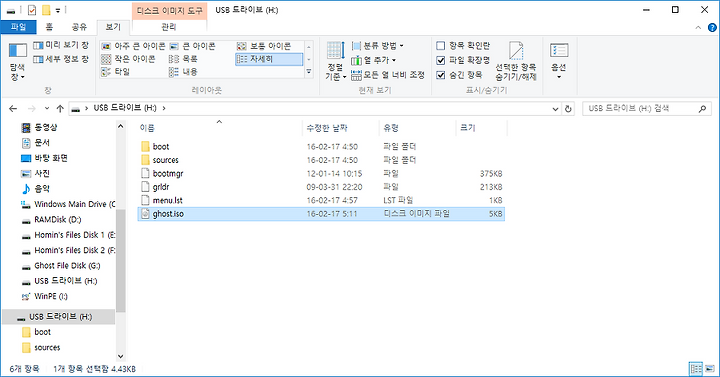Expand the breadcrumb arrow after USB 드라이브 (H:)
The width and height of the screenshot is (720, 377).
[164, 108]
